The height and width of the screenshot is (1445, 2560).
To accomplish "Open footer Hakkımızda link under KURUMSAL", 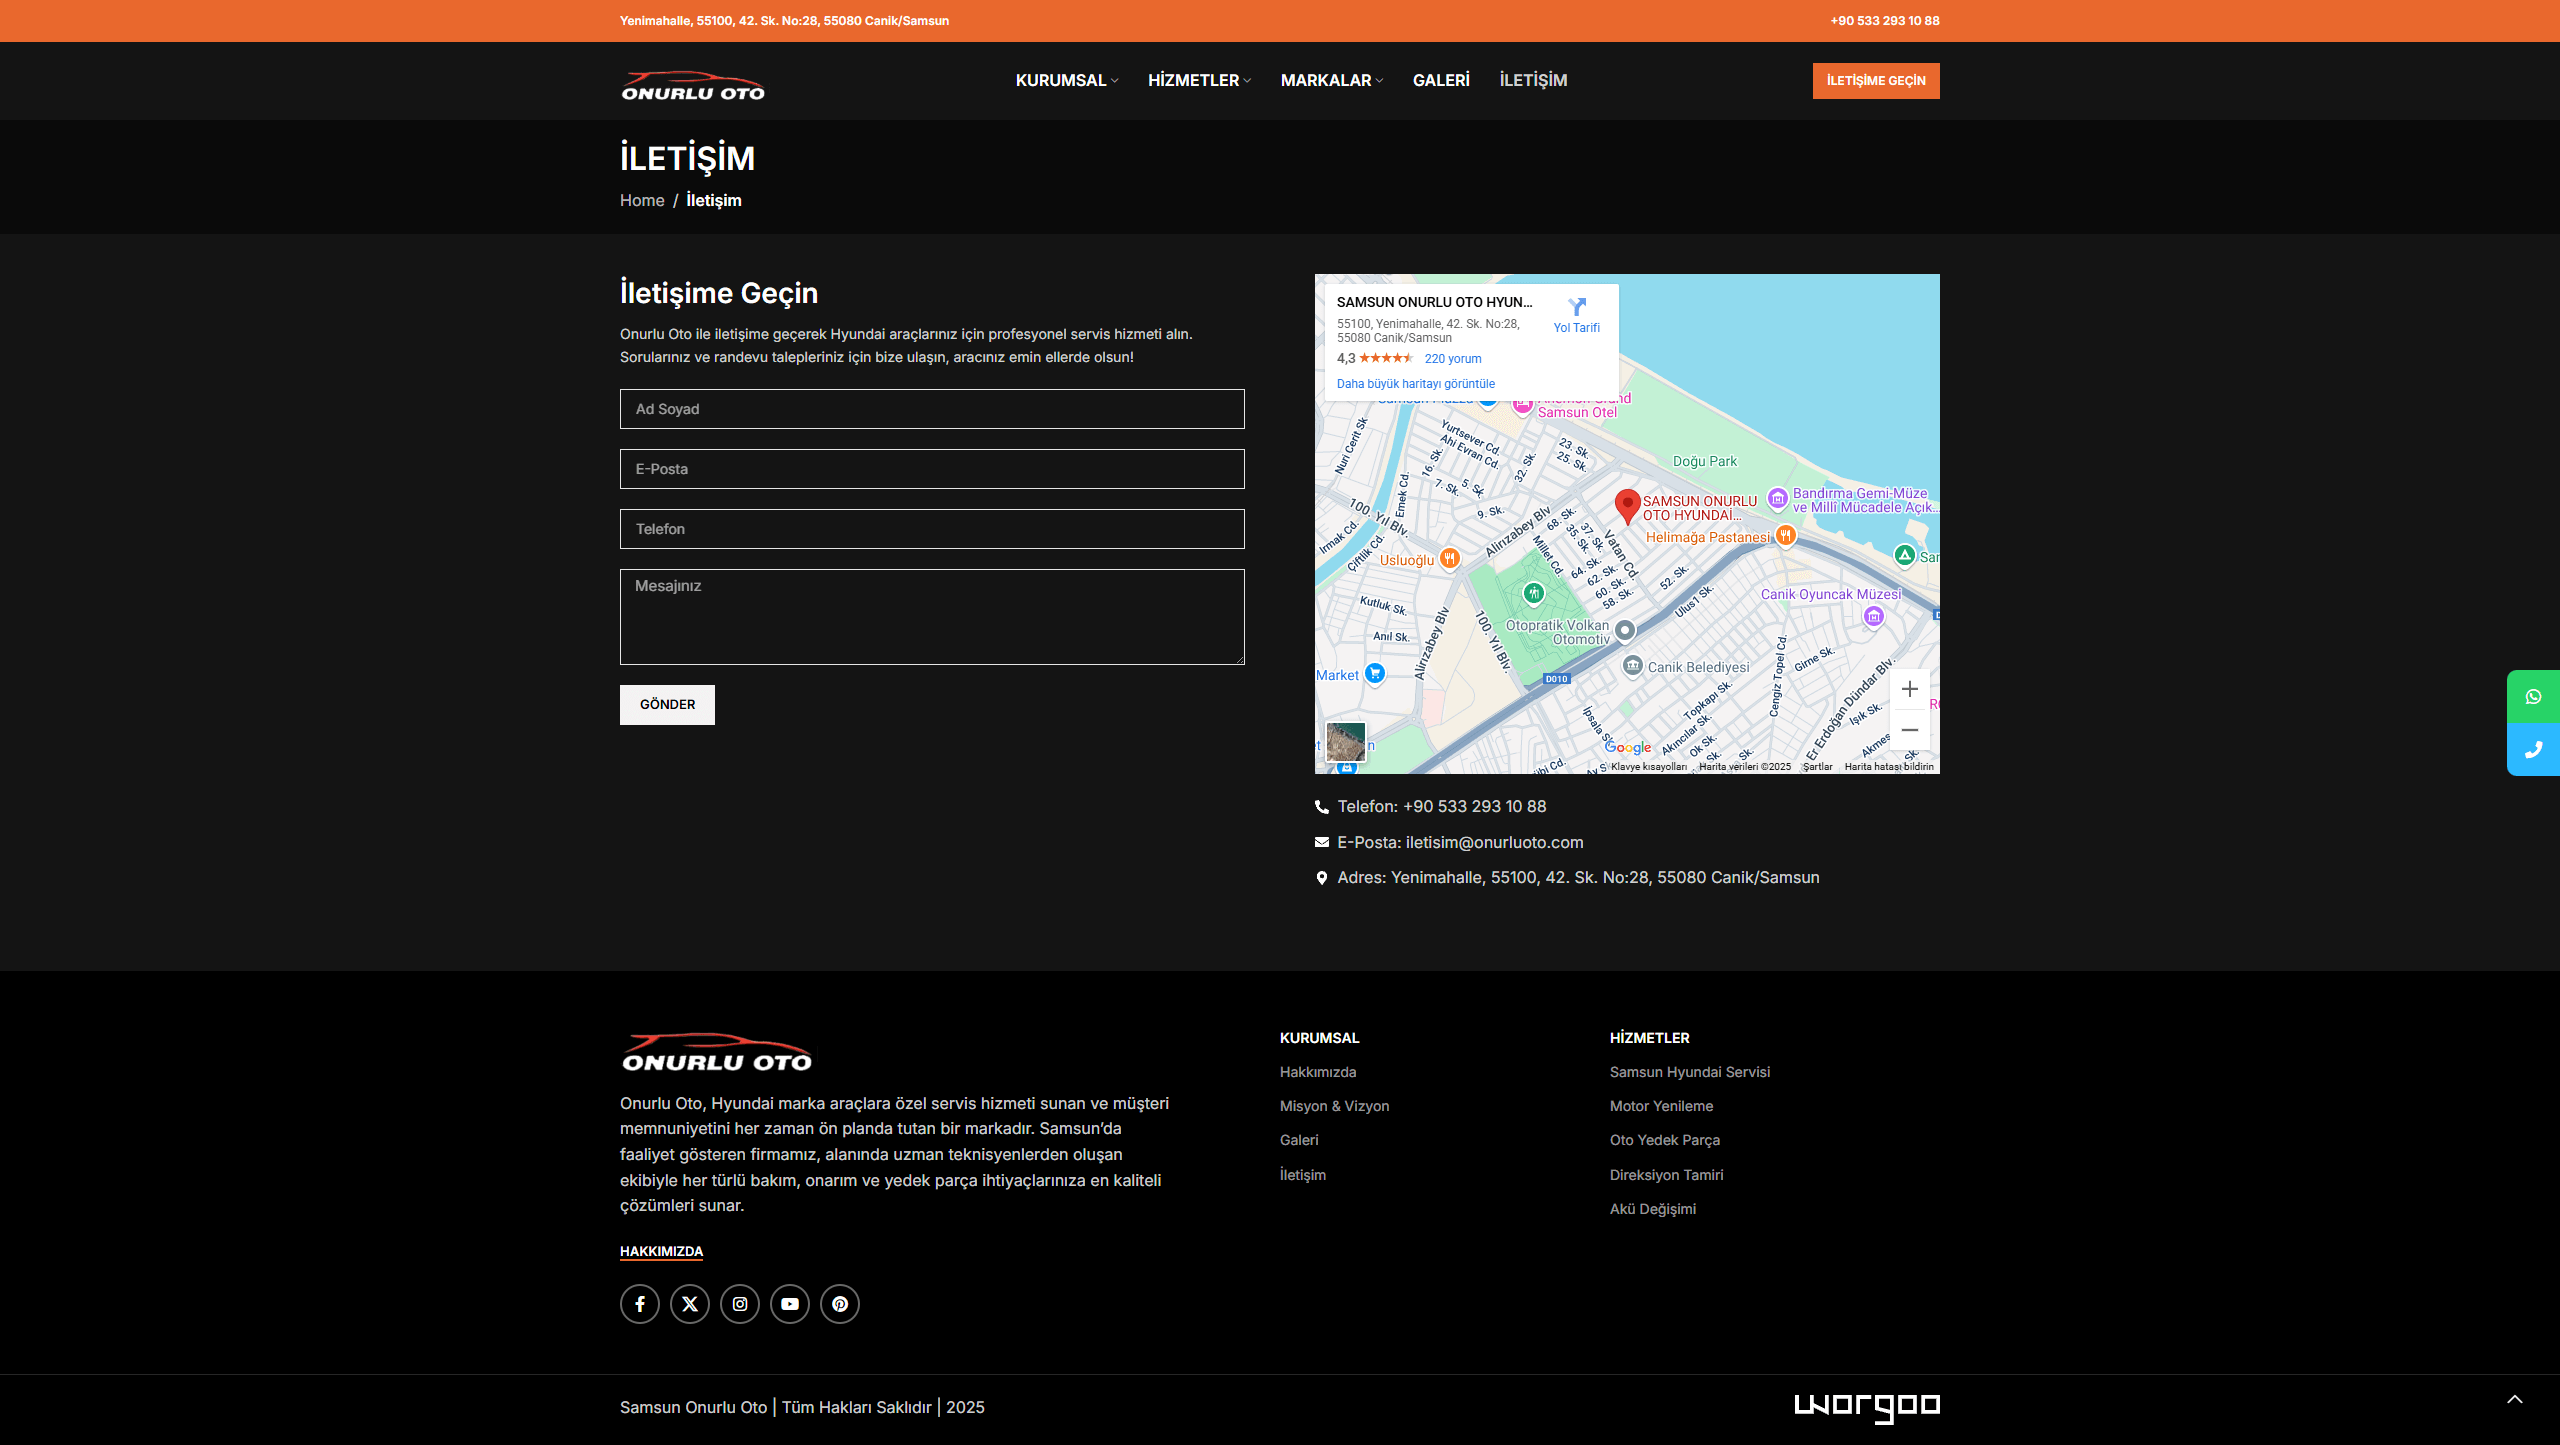I will (x=1318, y=1072).
